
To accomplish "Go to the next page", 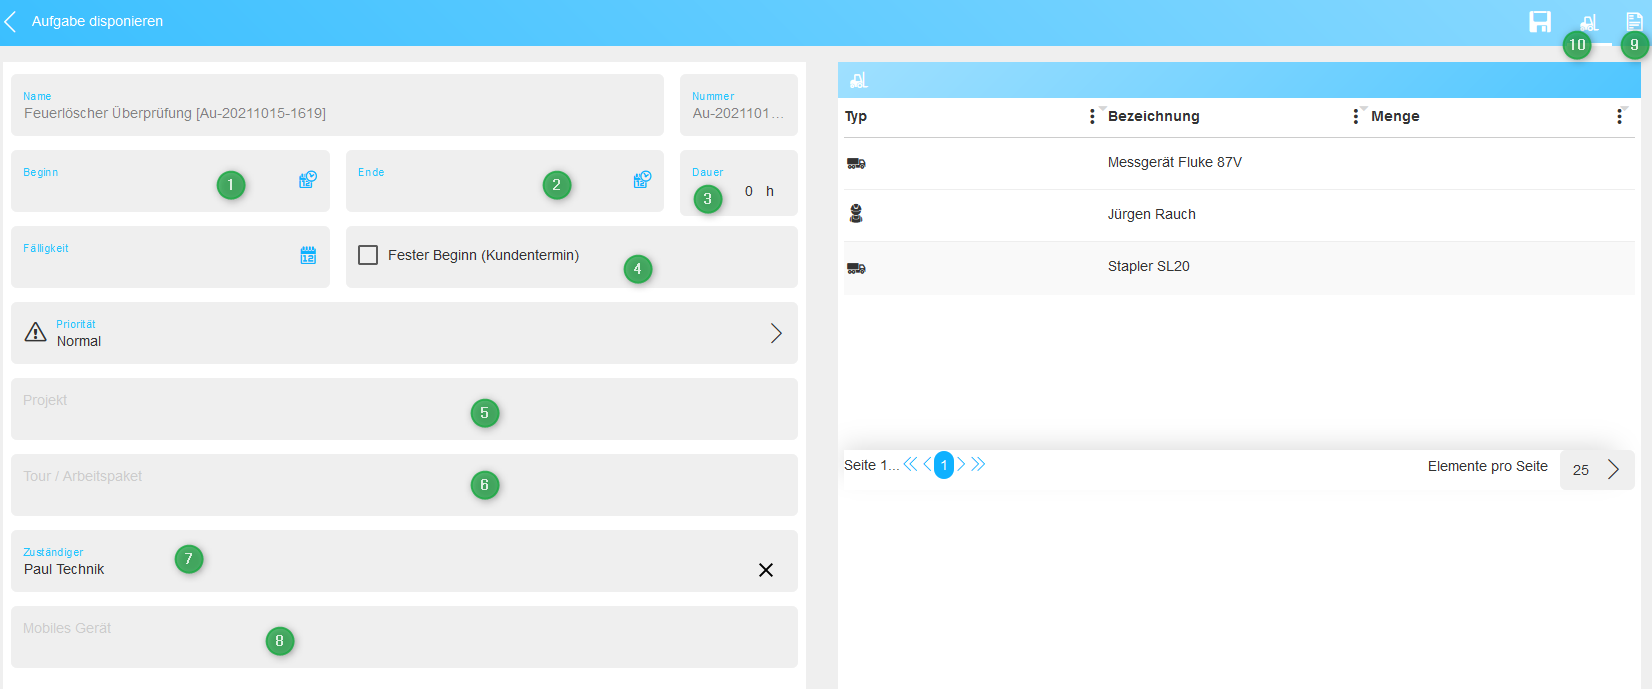I will click(x=961, y=464).
